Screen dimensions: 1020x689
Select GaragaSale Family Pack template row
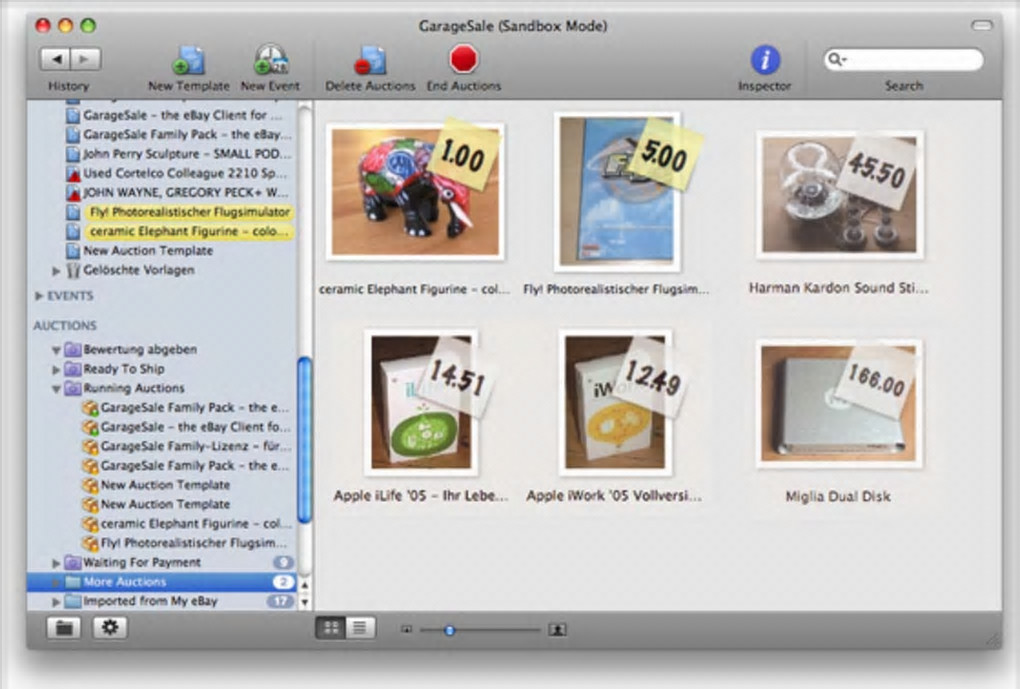pyautogui.click(x=161, y=135)
